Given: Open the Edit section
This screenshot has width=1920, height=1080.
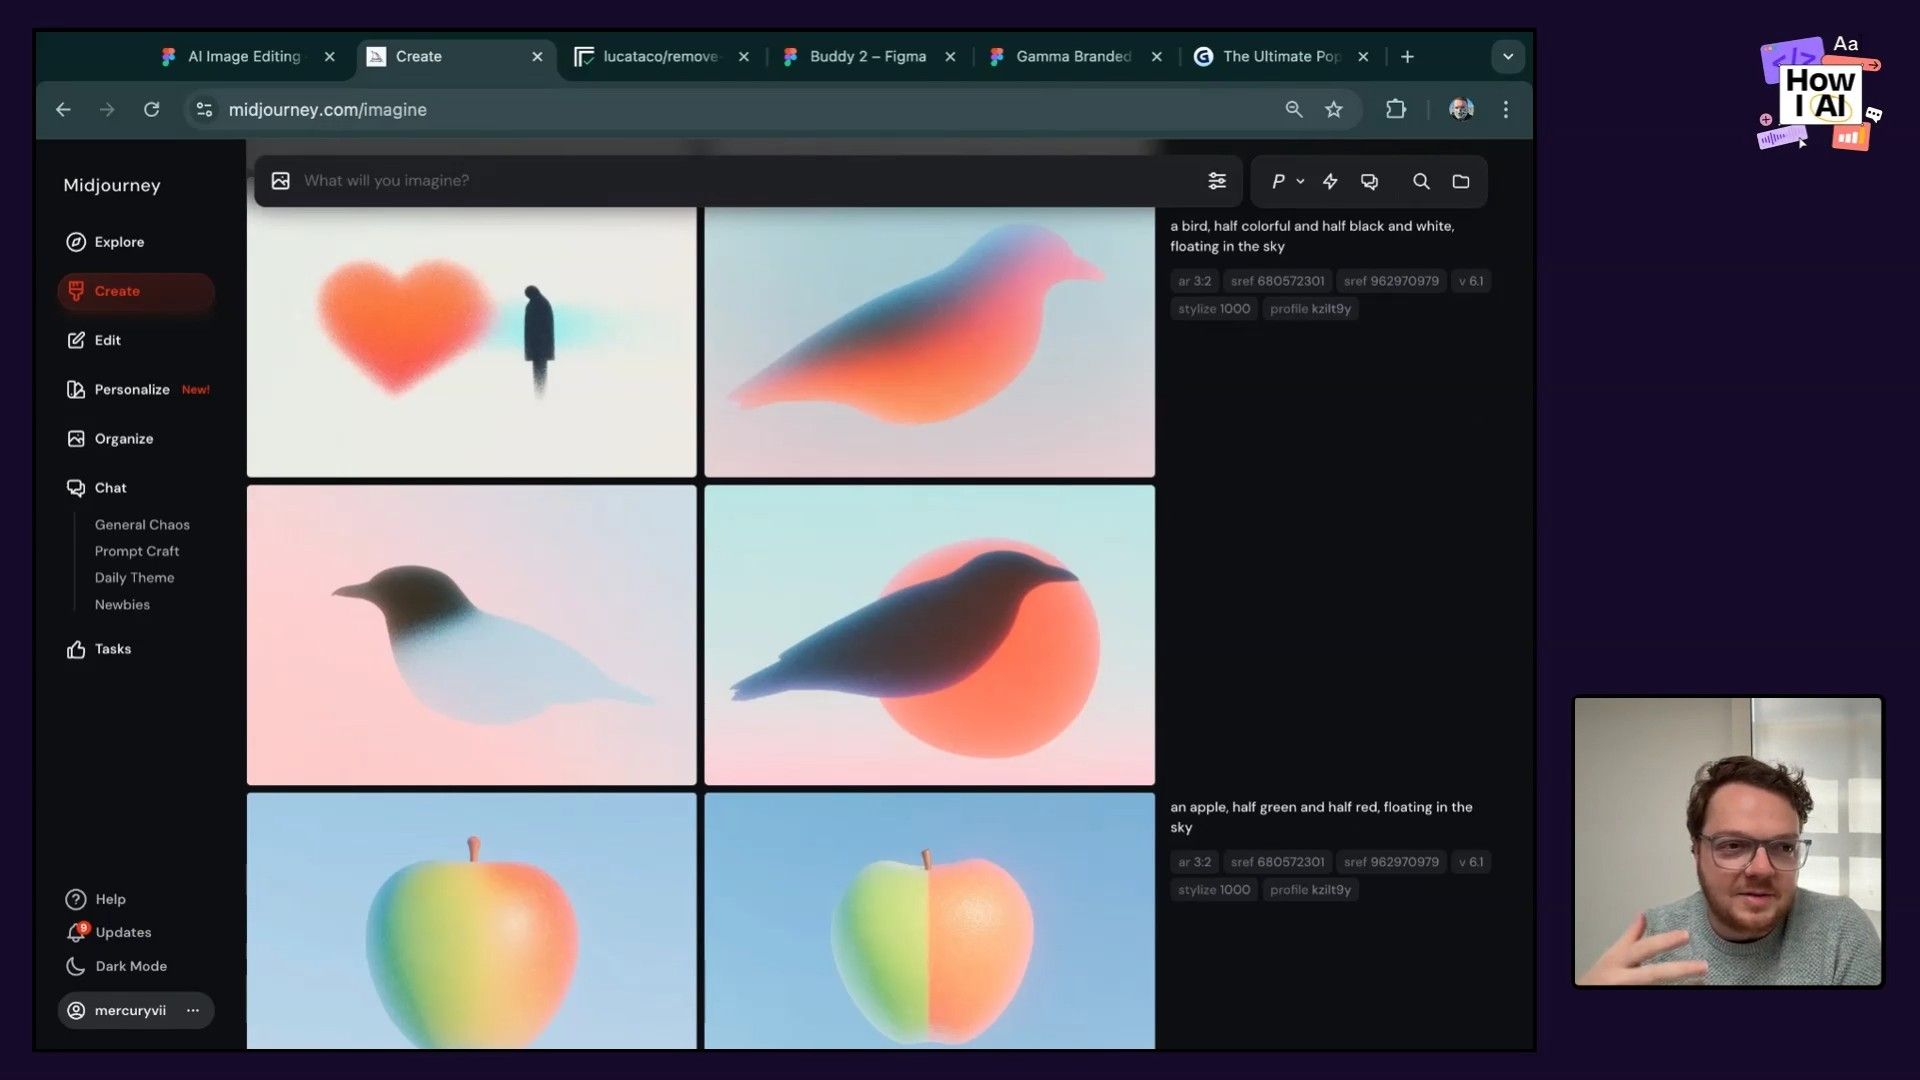Looking at the screenshot, I should coord(93,340).
